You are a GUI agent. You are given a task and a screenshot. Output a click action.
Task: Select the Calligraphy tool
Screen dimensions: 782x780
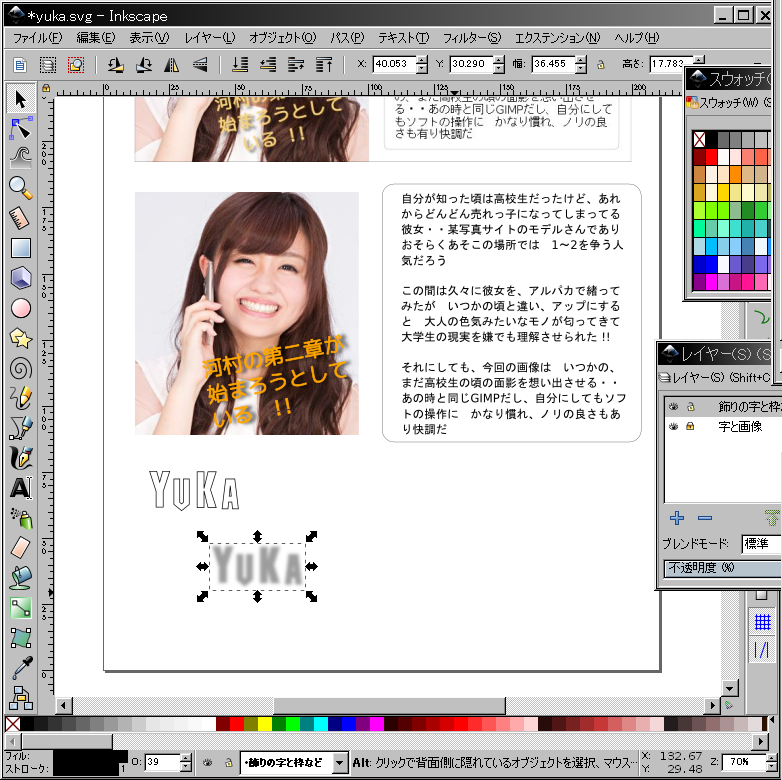pyautogui.click(x=20, y=457)
